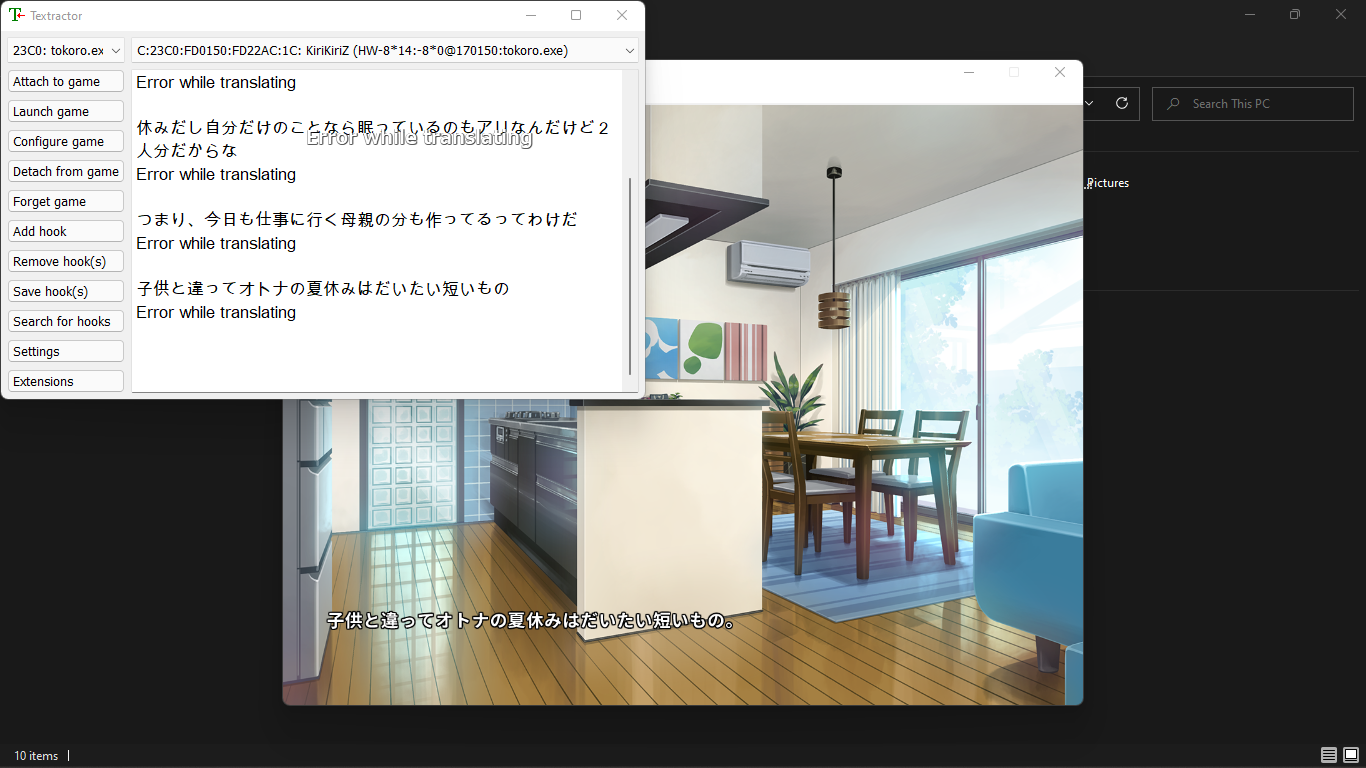Image resolution: width=1366 pixels, height=768 pixels.
Task: Search for hooks
Action: (65, 321)
